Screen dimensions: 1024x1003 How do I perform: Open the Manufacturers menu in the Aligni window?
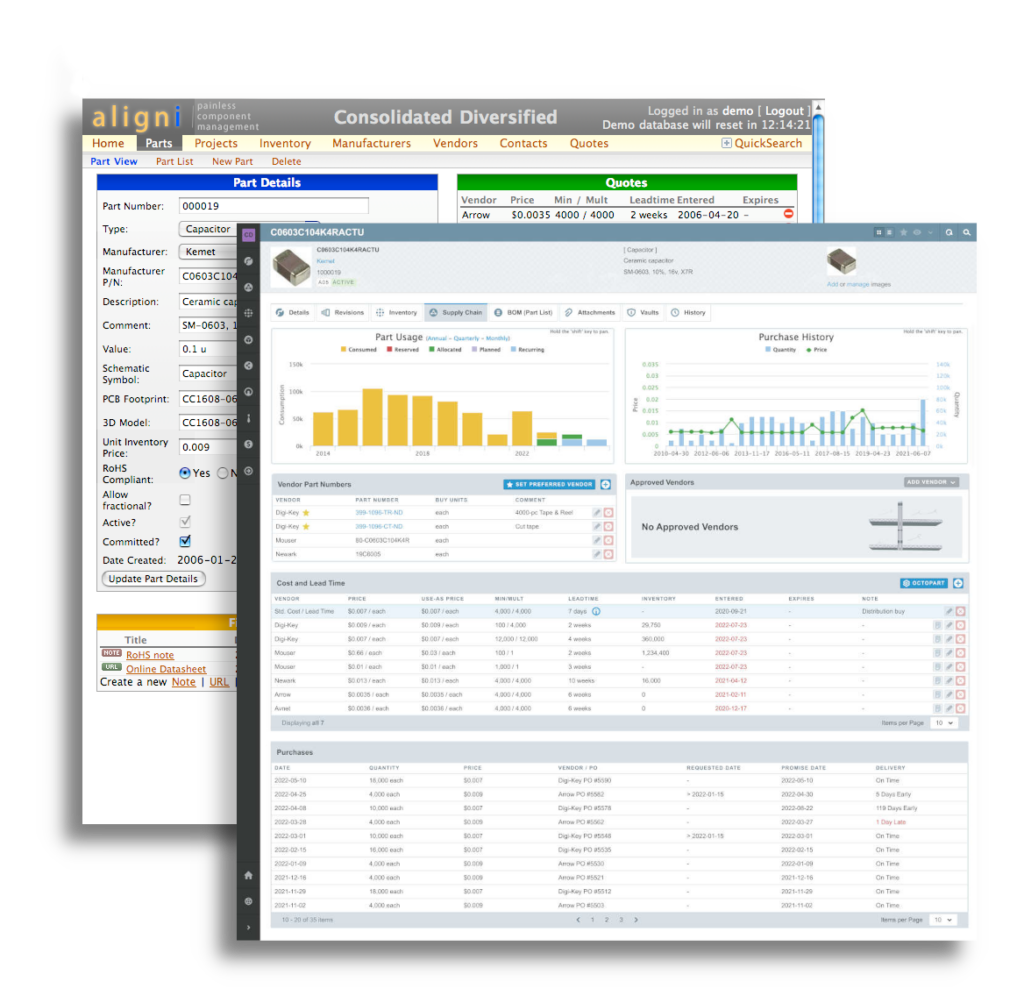tap(372, 144)
